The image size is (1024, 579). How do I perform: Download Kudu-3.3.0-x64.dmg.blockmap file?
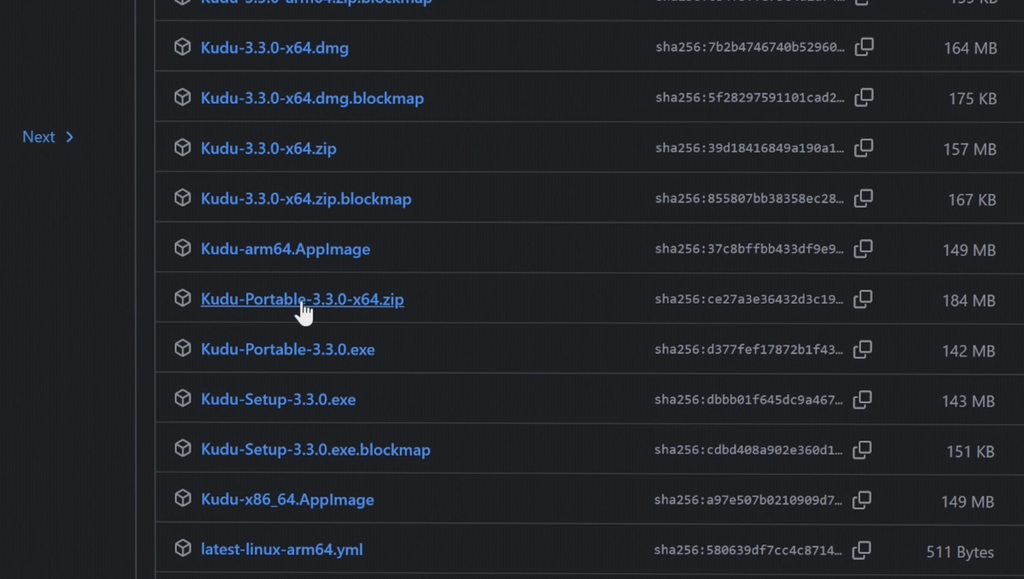(312, 98)
